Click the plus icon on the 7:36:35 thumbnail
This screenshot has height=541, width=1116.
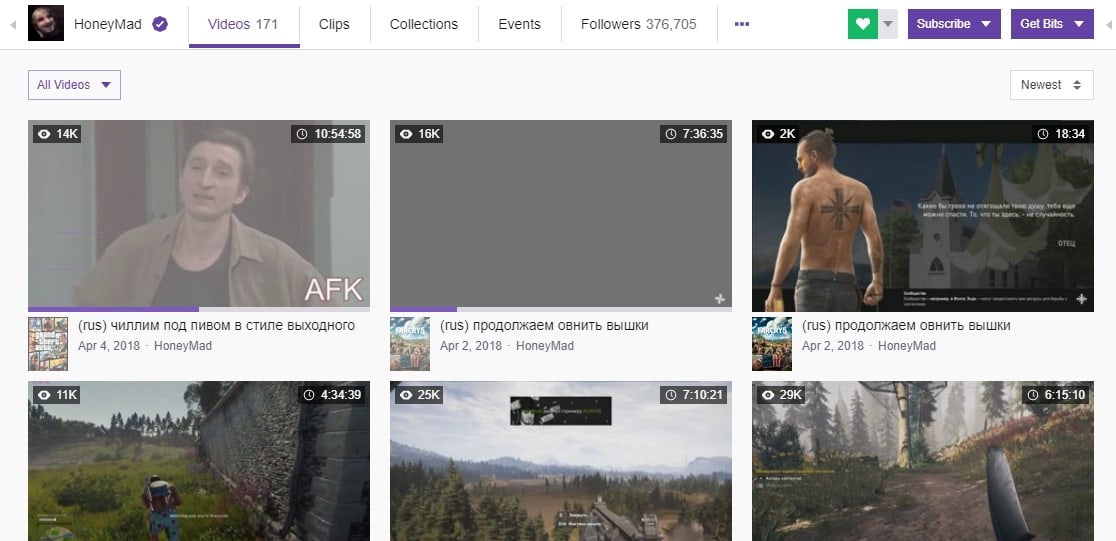click(720, 299)
